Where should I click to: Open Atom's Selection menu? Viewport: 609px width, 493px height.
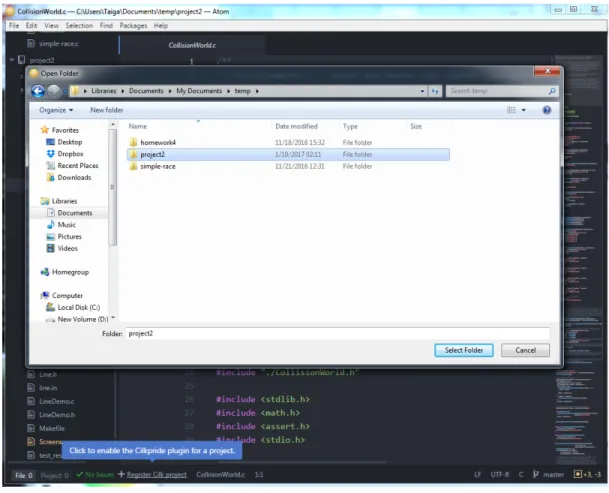pos(79,26)
